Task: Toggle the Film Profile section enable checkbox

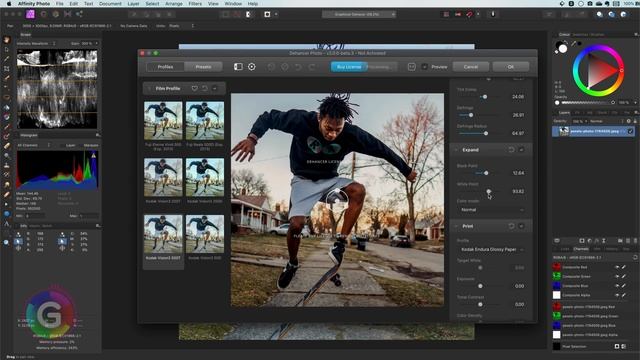Action: pyautogui.click(x=215, y=88)
